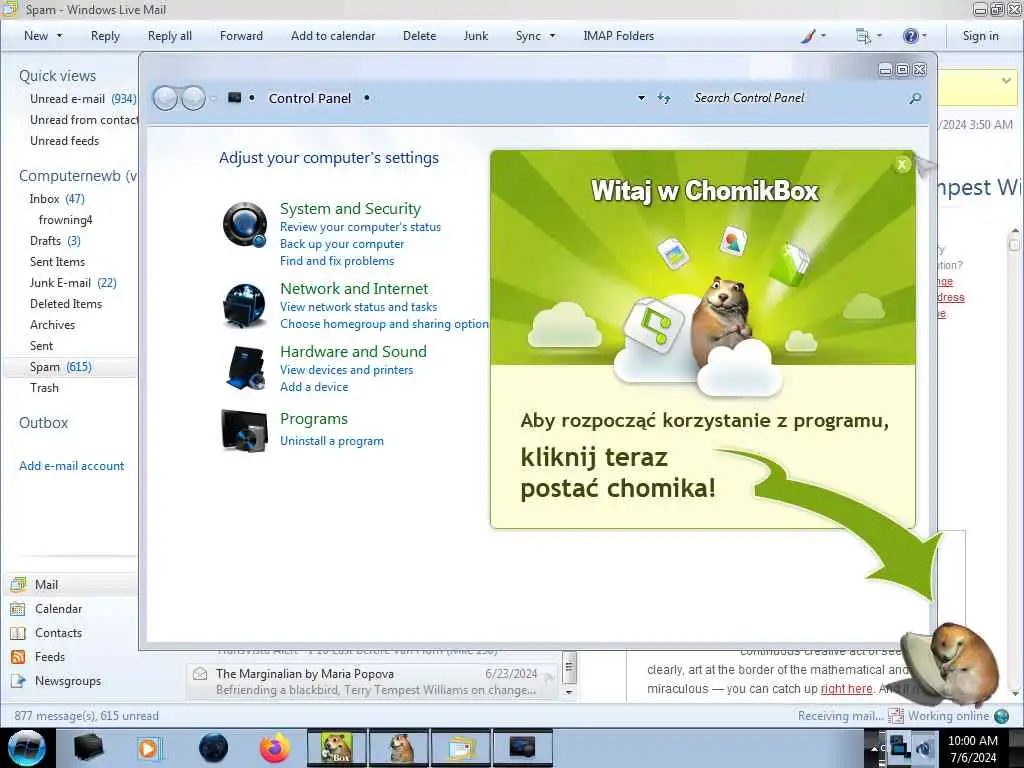Screen dimensions: 1024x768
Task: Open the Feeds view icon
Action: 18,657
